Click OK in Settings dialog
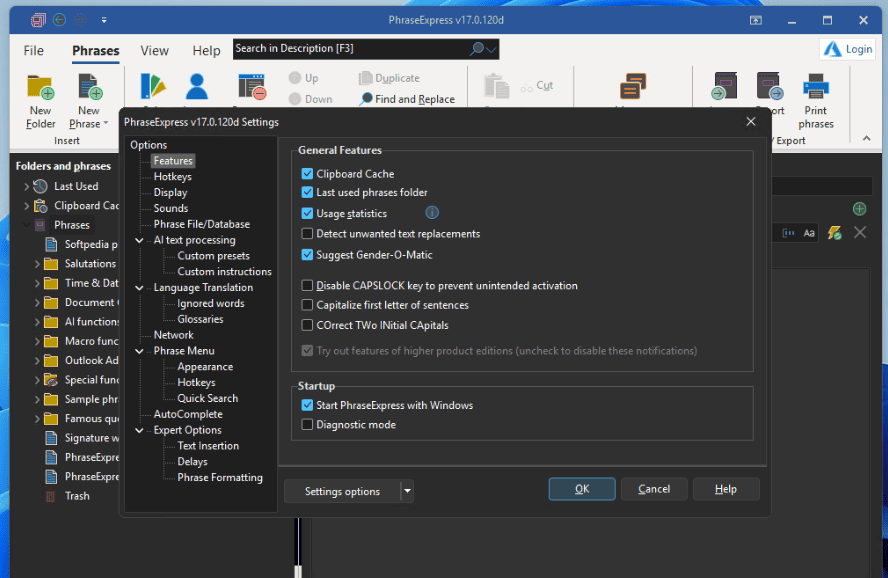The height and width of the screenshot is (578, 888). tap(582, 489)
